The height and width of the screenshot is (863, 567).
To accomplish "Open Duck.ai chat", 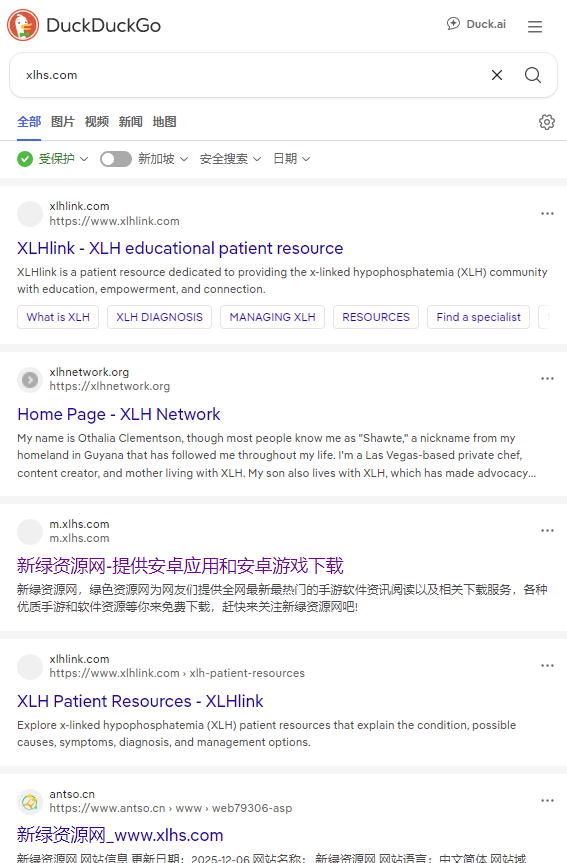I will coord(476,24).
